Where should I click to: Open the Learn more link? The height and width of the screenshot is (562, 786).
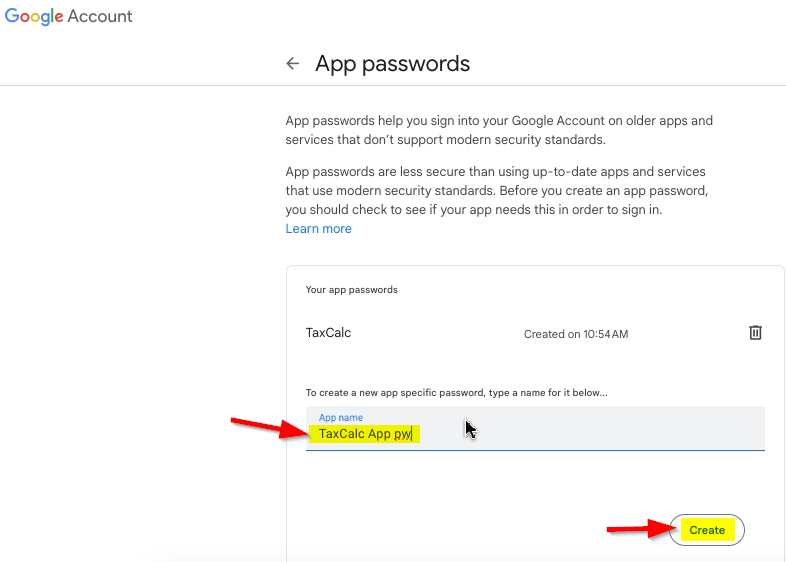coord(318,229)
